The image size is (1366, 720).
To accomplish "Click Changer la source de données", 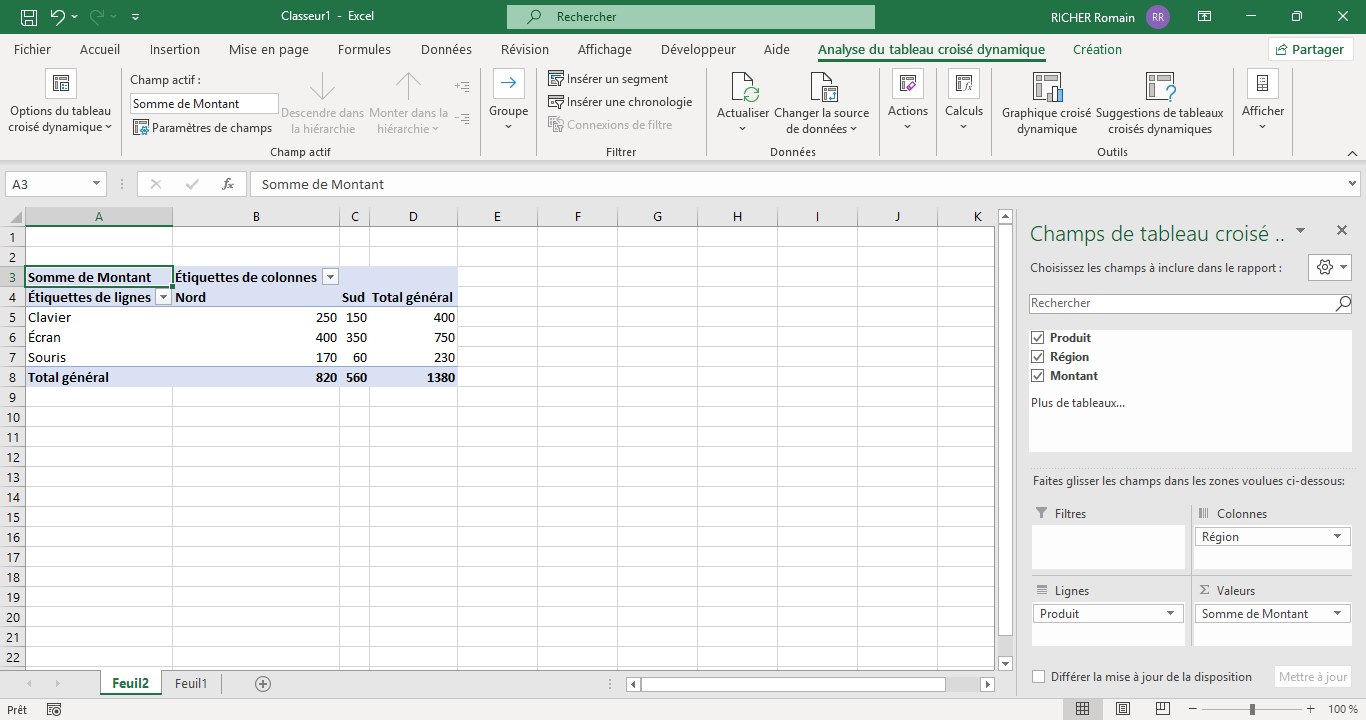I will point(822,104).
